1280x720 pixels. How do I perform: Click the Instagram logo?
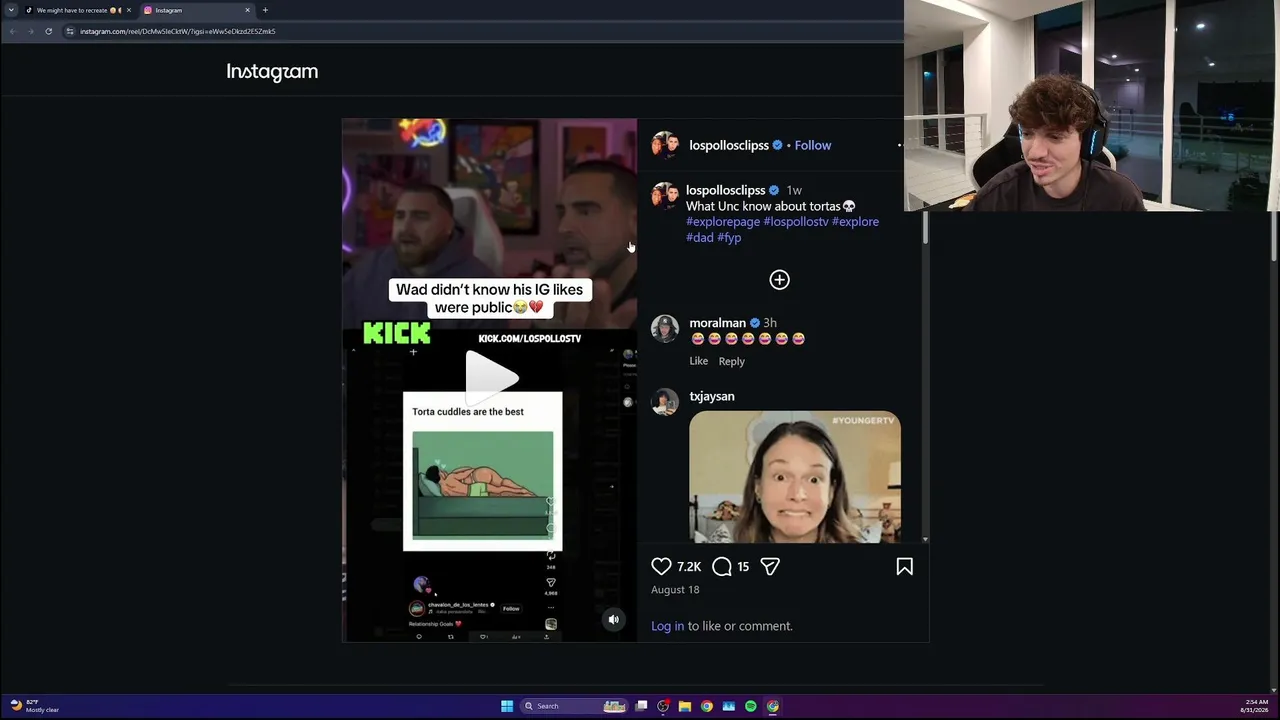point(272,71)
